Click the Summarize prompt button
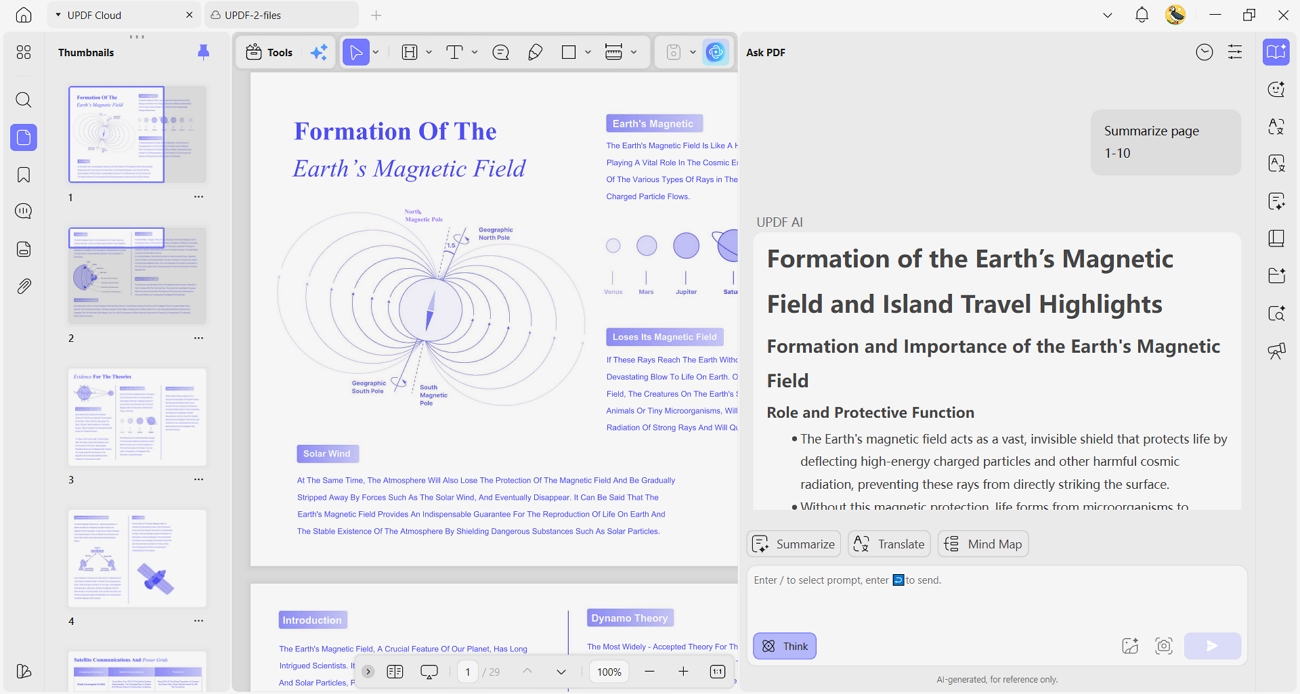 794,544
